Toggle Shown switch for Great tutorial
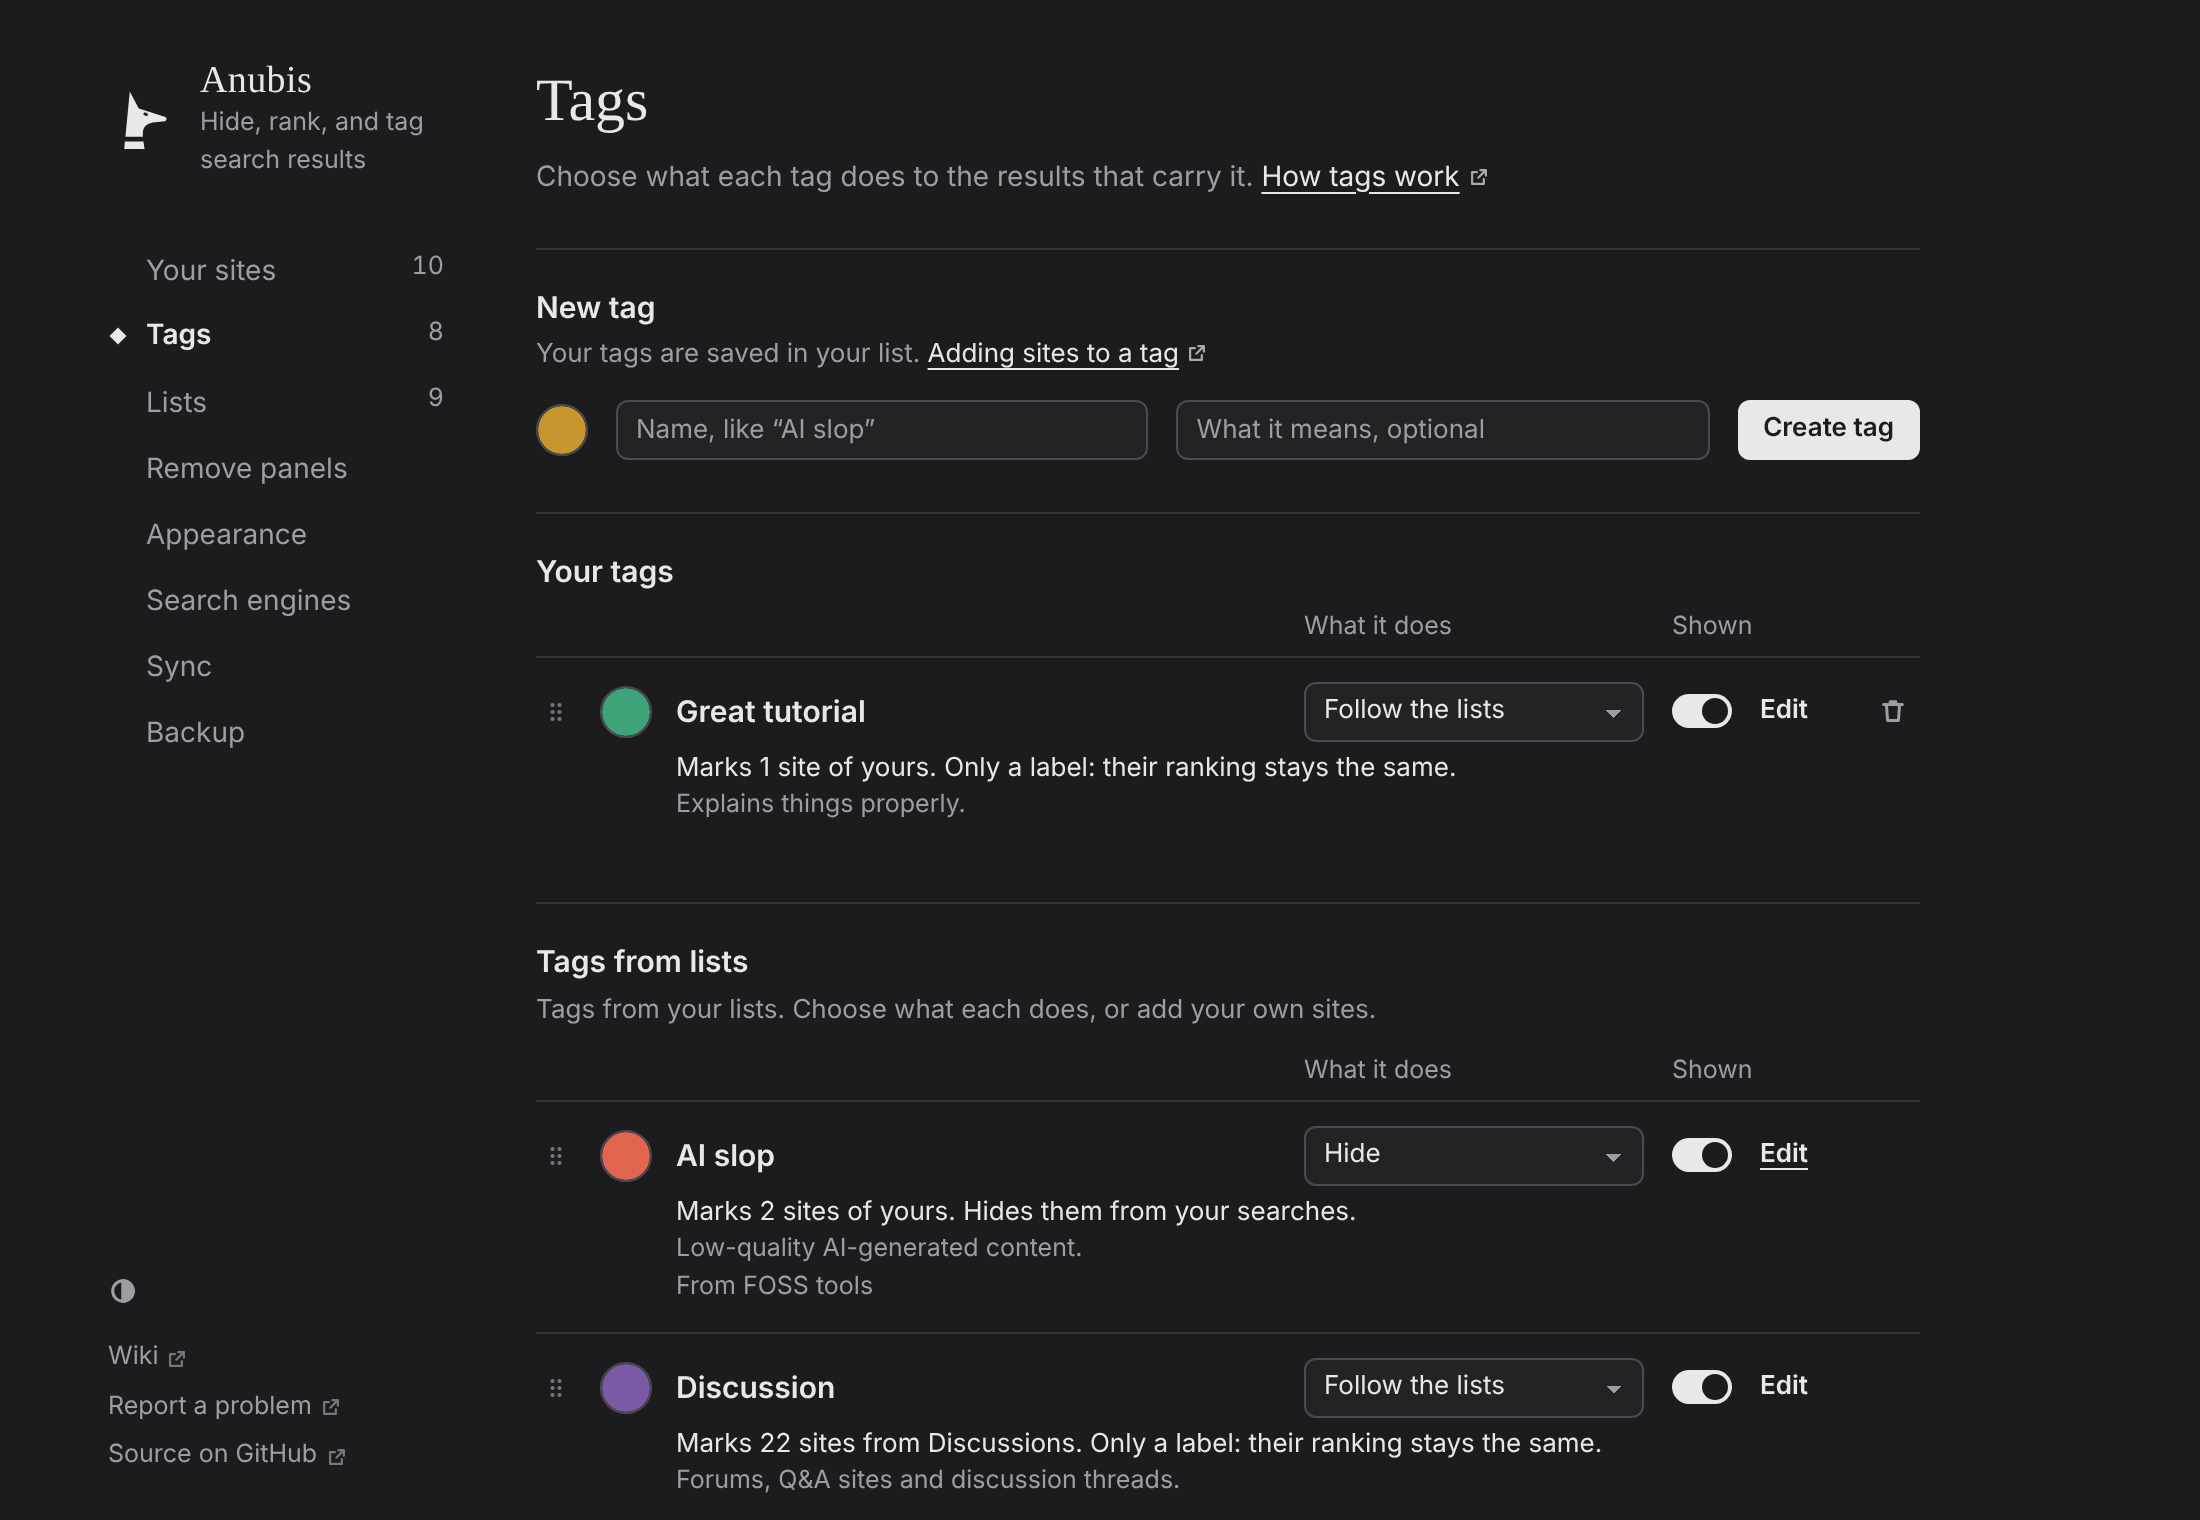 tap(1702, 711)
